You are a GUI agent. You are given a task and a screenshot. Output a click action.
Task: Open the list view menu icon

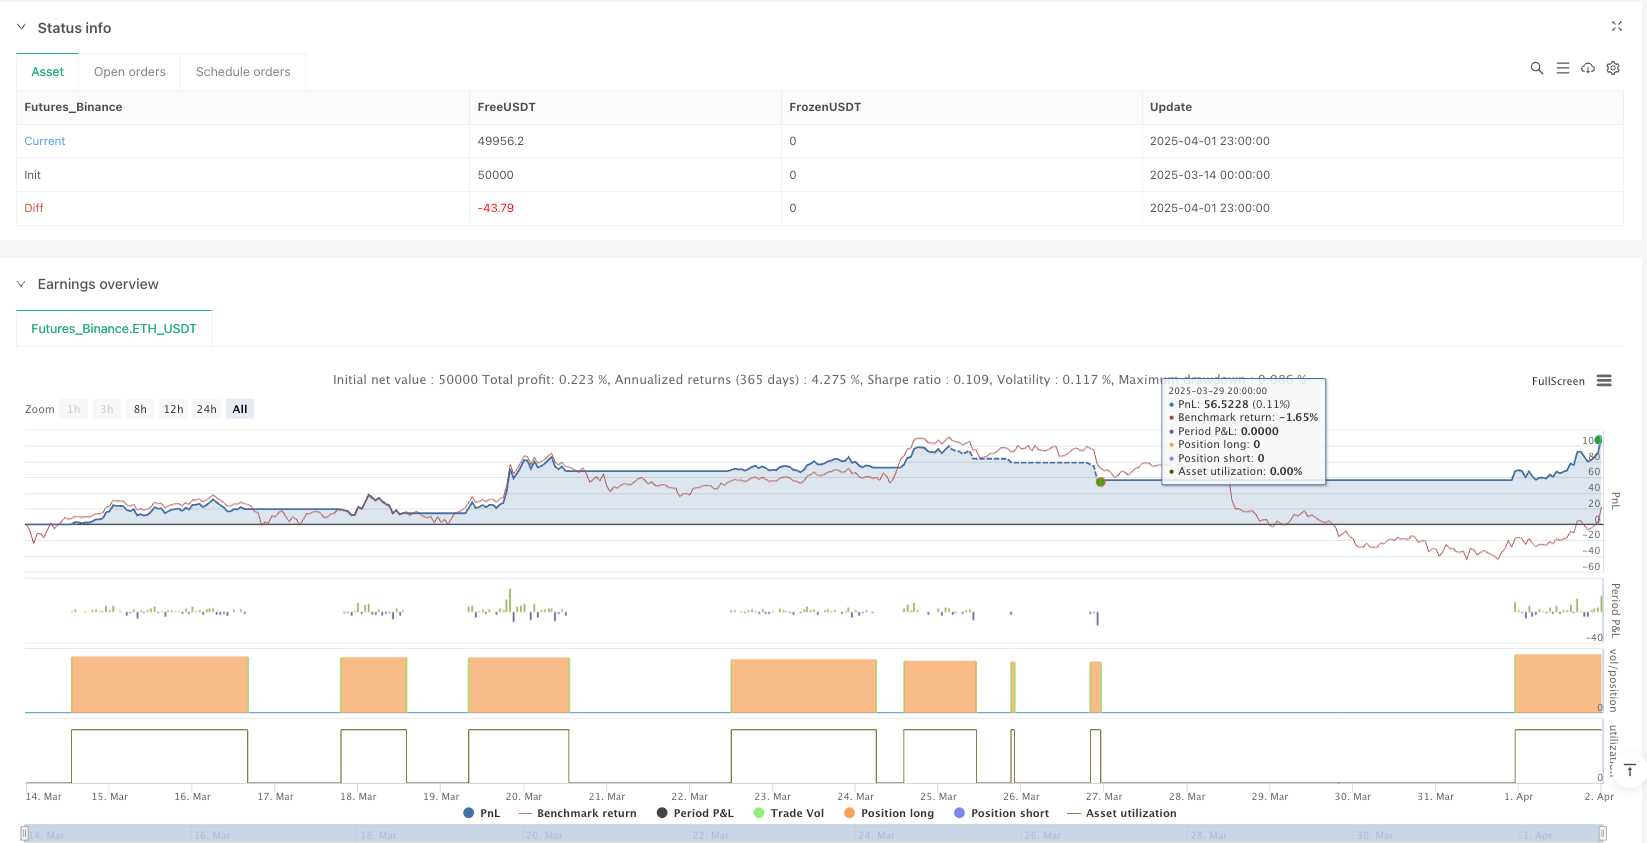(x=1562, y=68)
